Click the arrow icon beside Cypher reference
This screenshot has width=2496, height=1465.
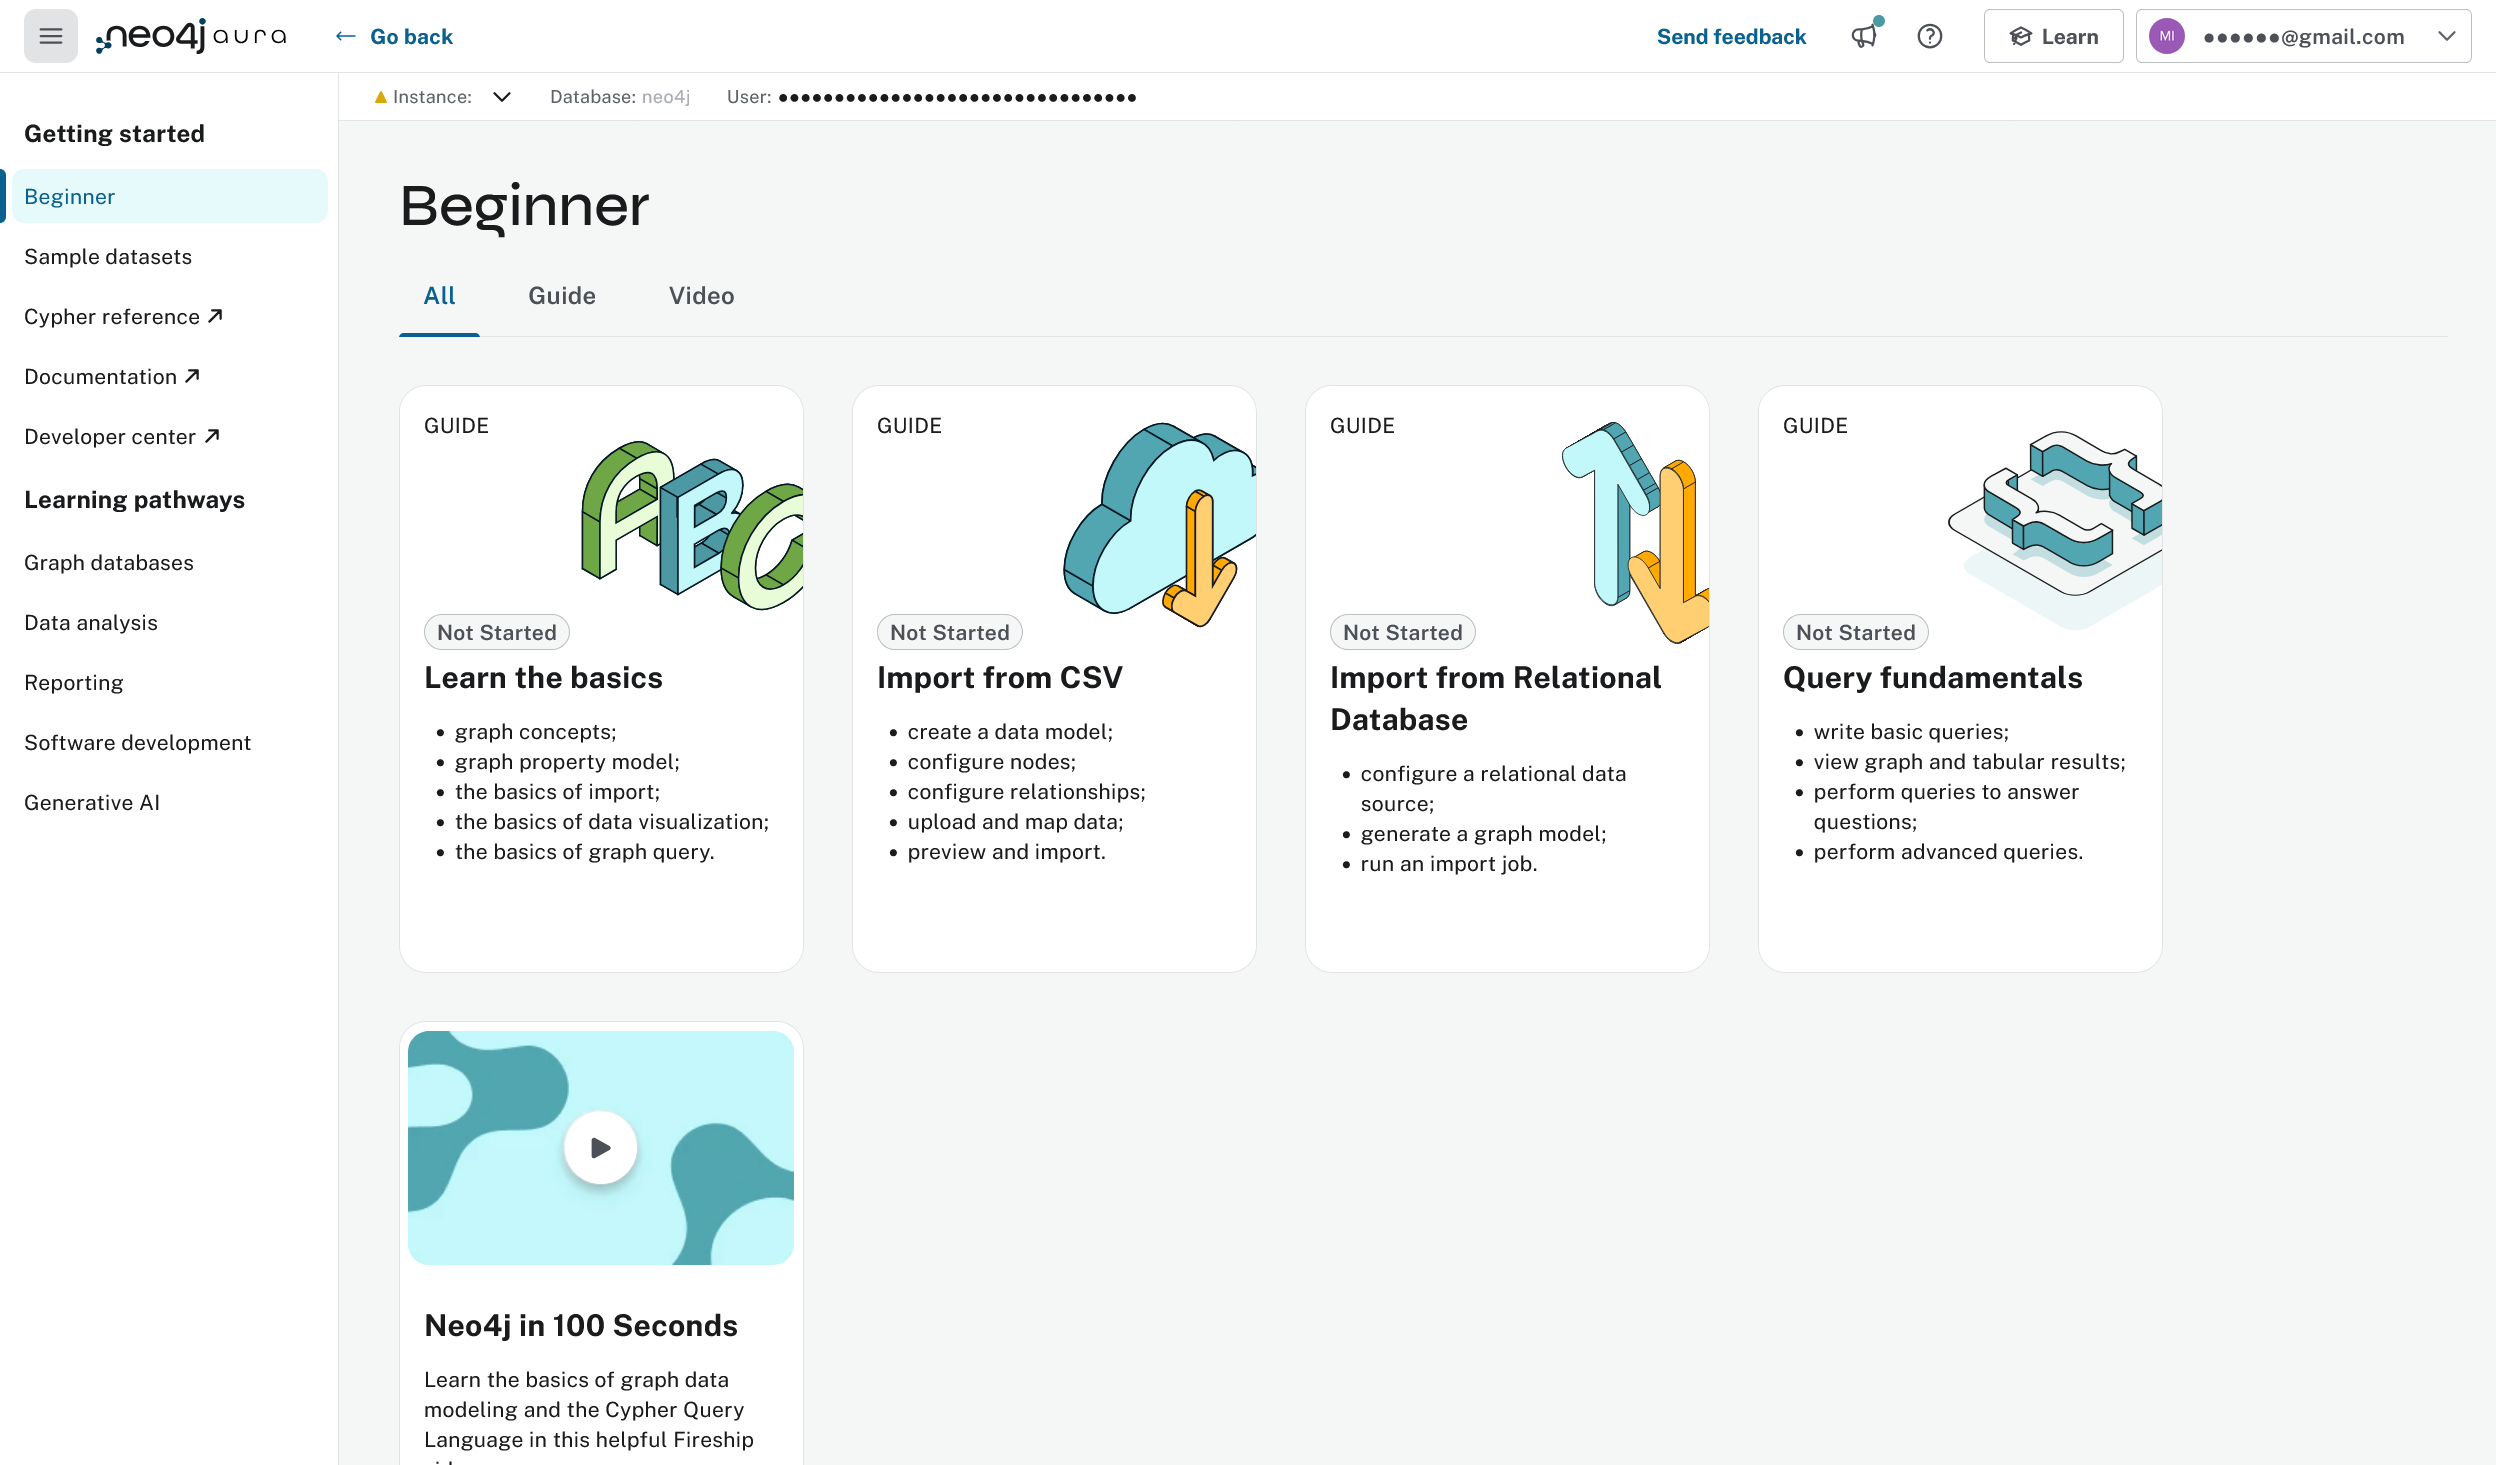click(x=215, y=316)
